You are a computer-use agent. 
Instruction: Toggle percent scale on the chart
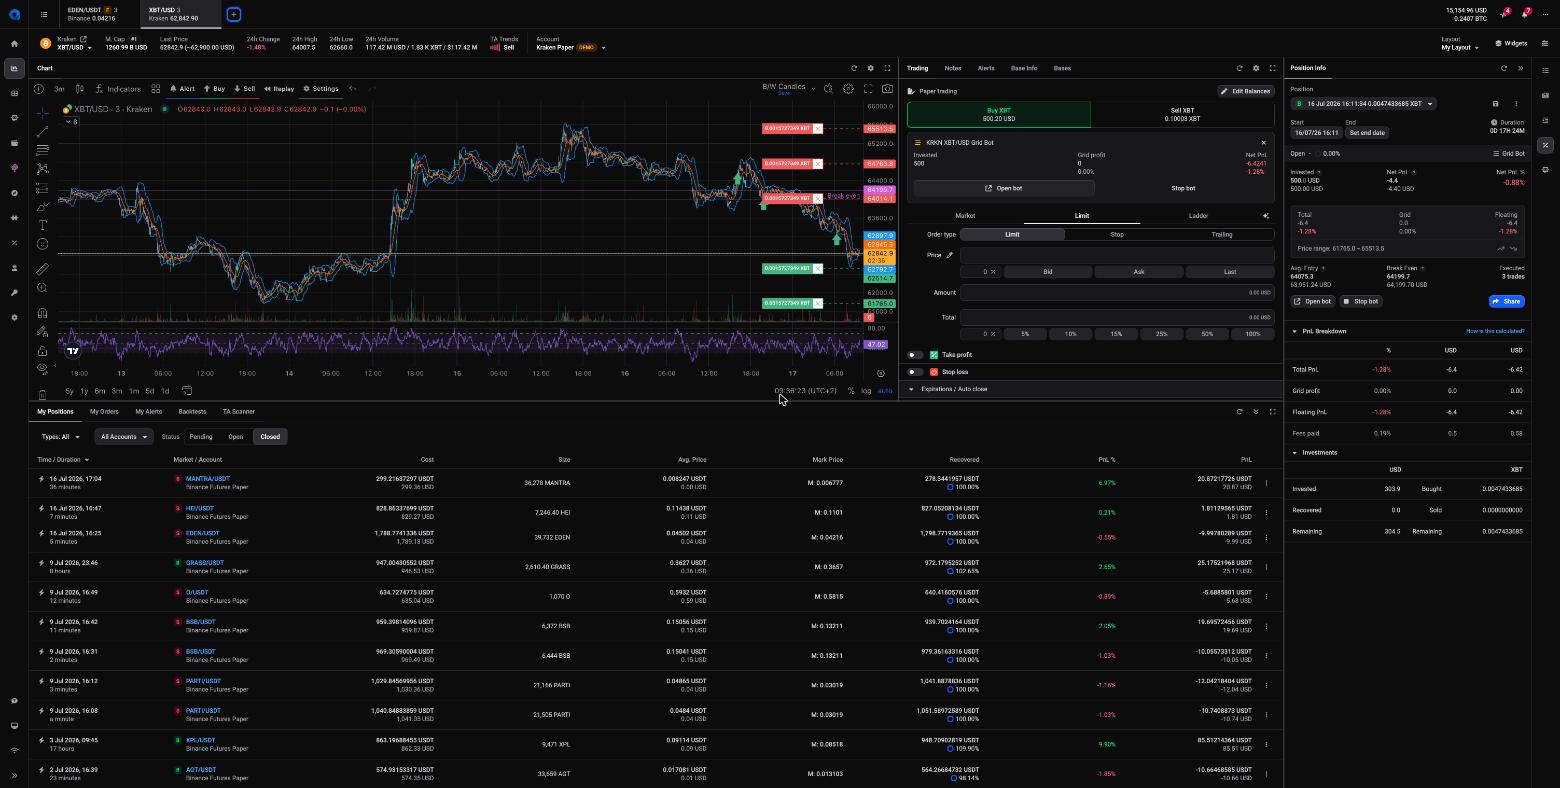point(851,391)
